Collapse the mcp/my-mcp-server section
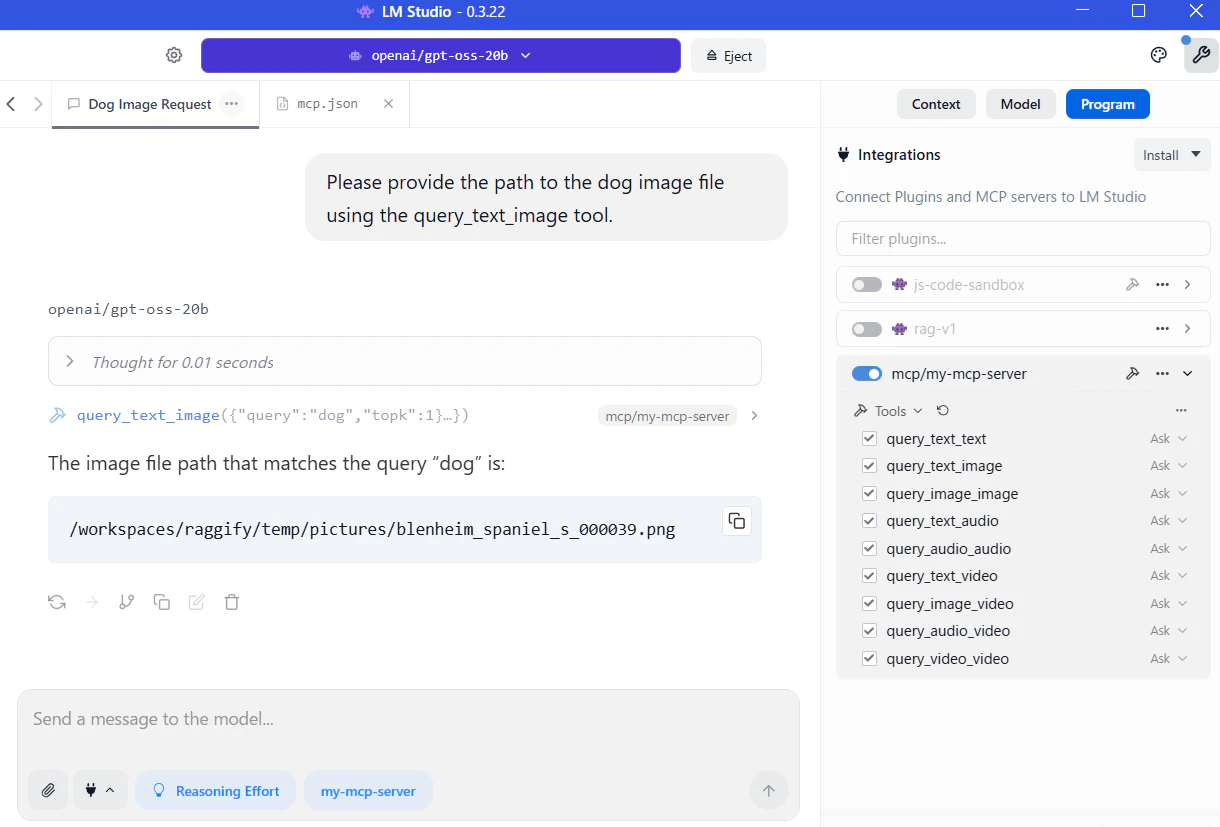This screenshot has height=827, width=1220. [1188, 374]
